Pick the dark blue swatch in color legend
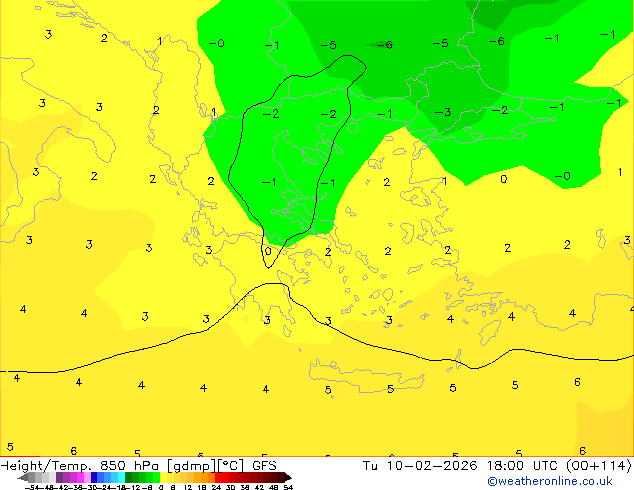634x490 pixels. [94, 477]
